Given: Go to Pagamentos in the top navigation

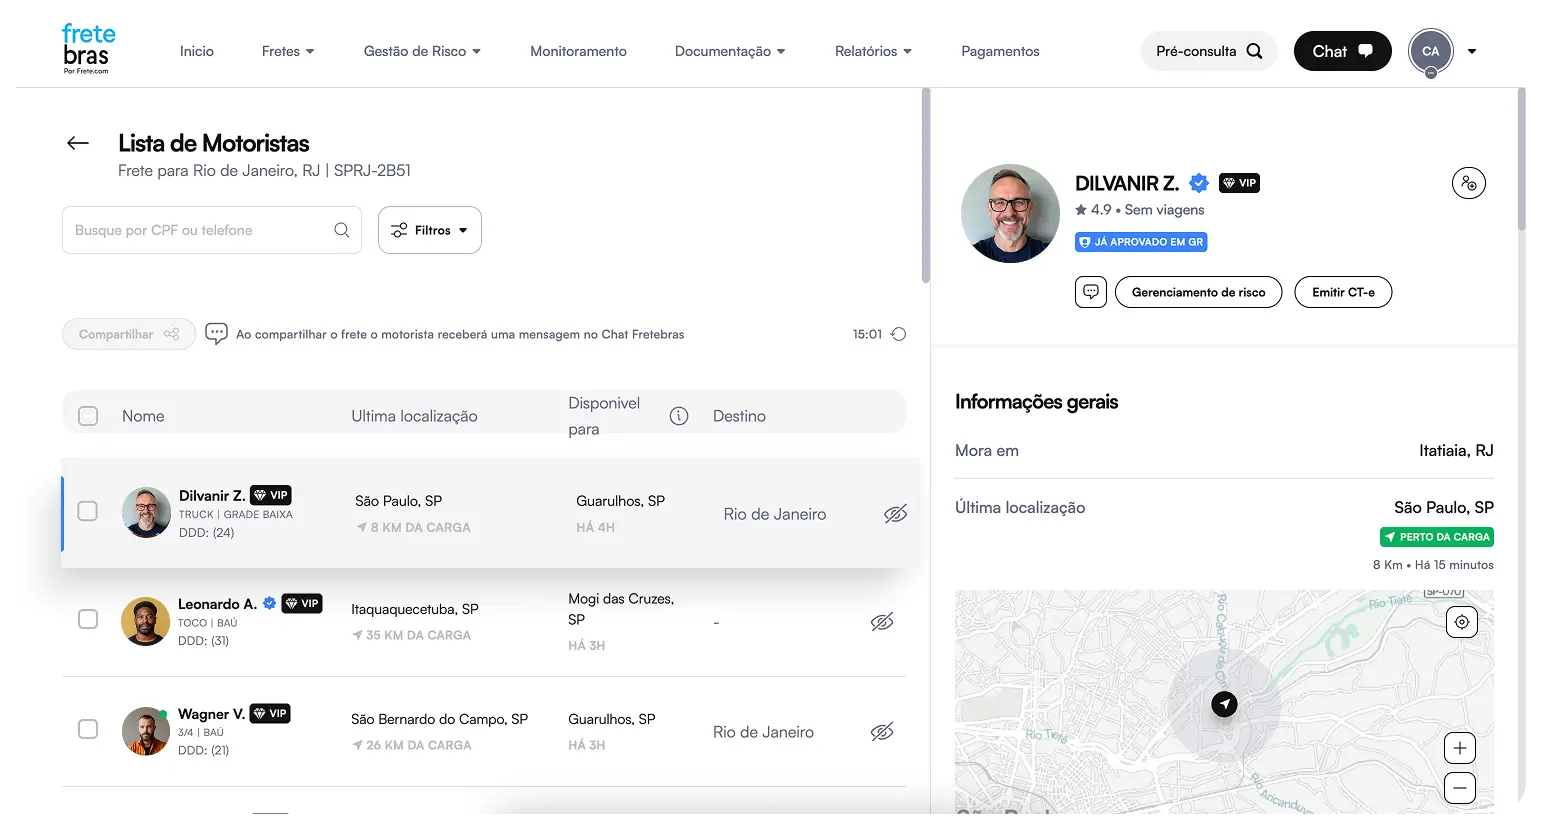Looking at the screenshot, I should pyautogui.click(x=1000, y=51).
